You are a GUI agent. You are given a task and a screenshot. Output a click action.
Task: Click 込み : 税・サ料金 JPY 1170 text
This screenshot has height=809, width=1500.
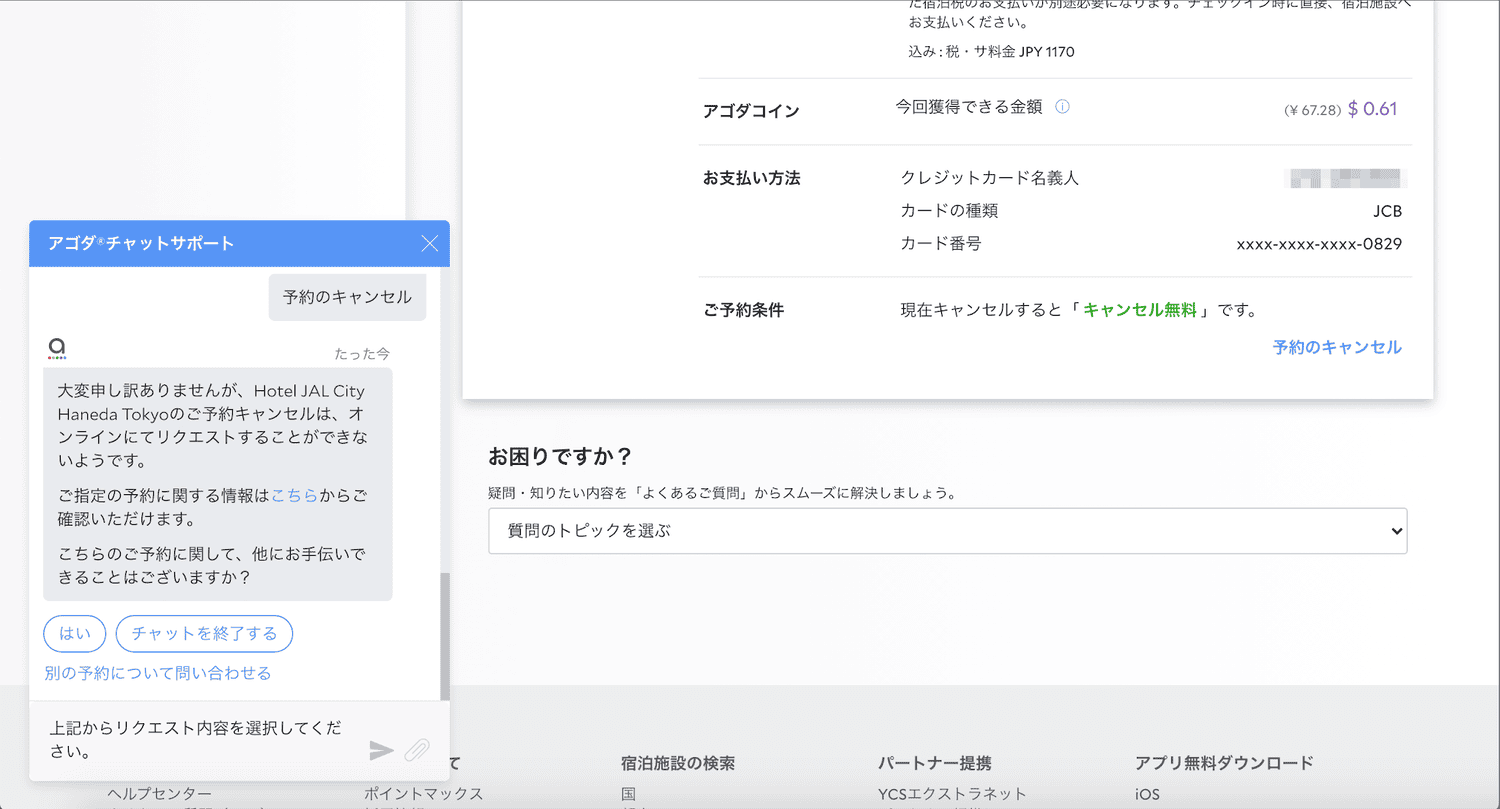click(x=990, y=51)
